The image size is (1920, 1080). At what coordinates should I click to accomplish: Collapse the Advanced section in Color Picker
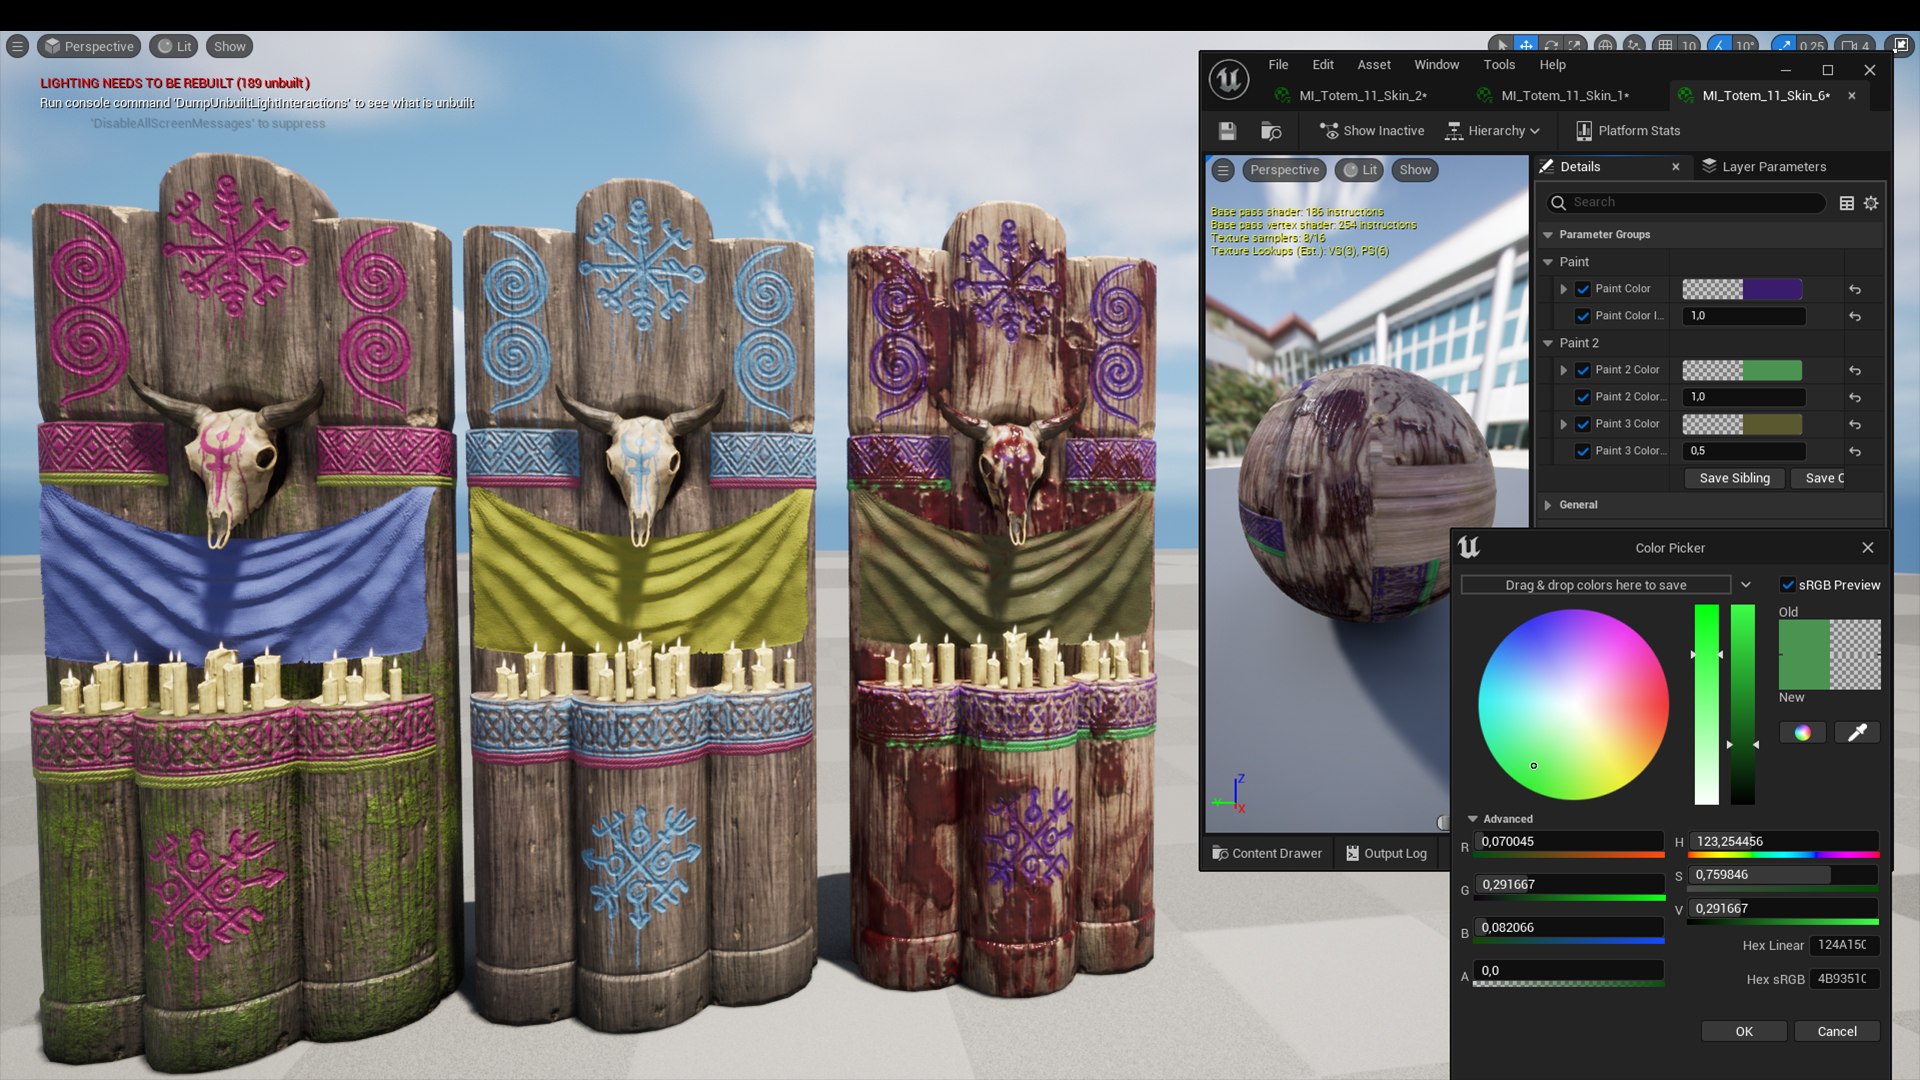point(1473,819)
